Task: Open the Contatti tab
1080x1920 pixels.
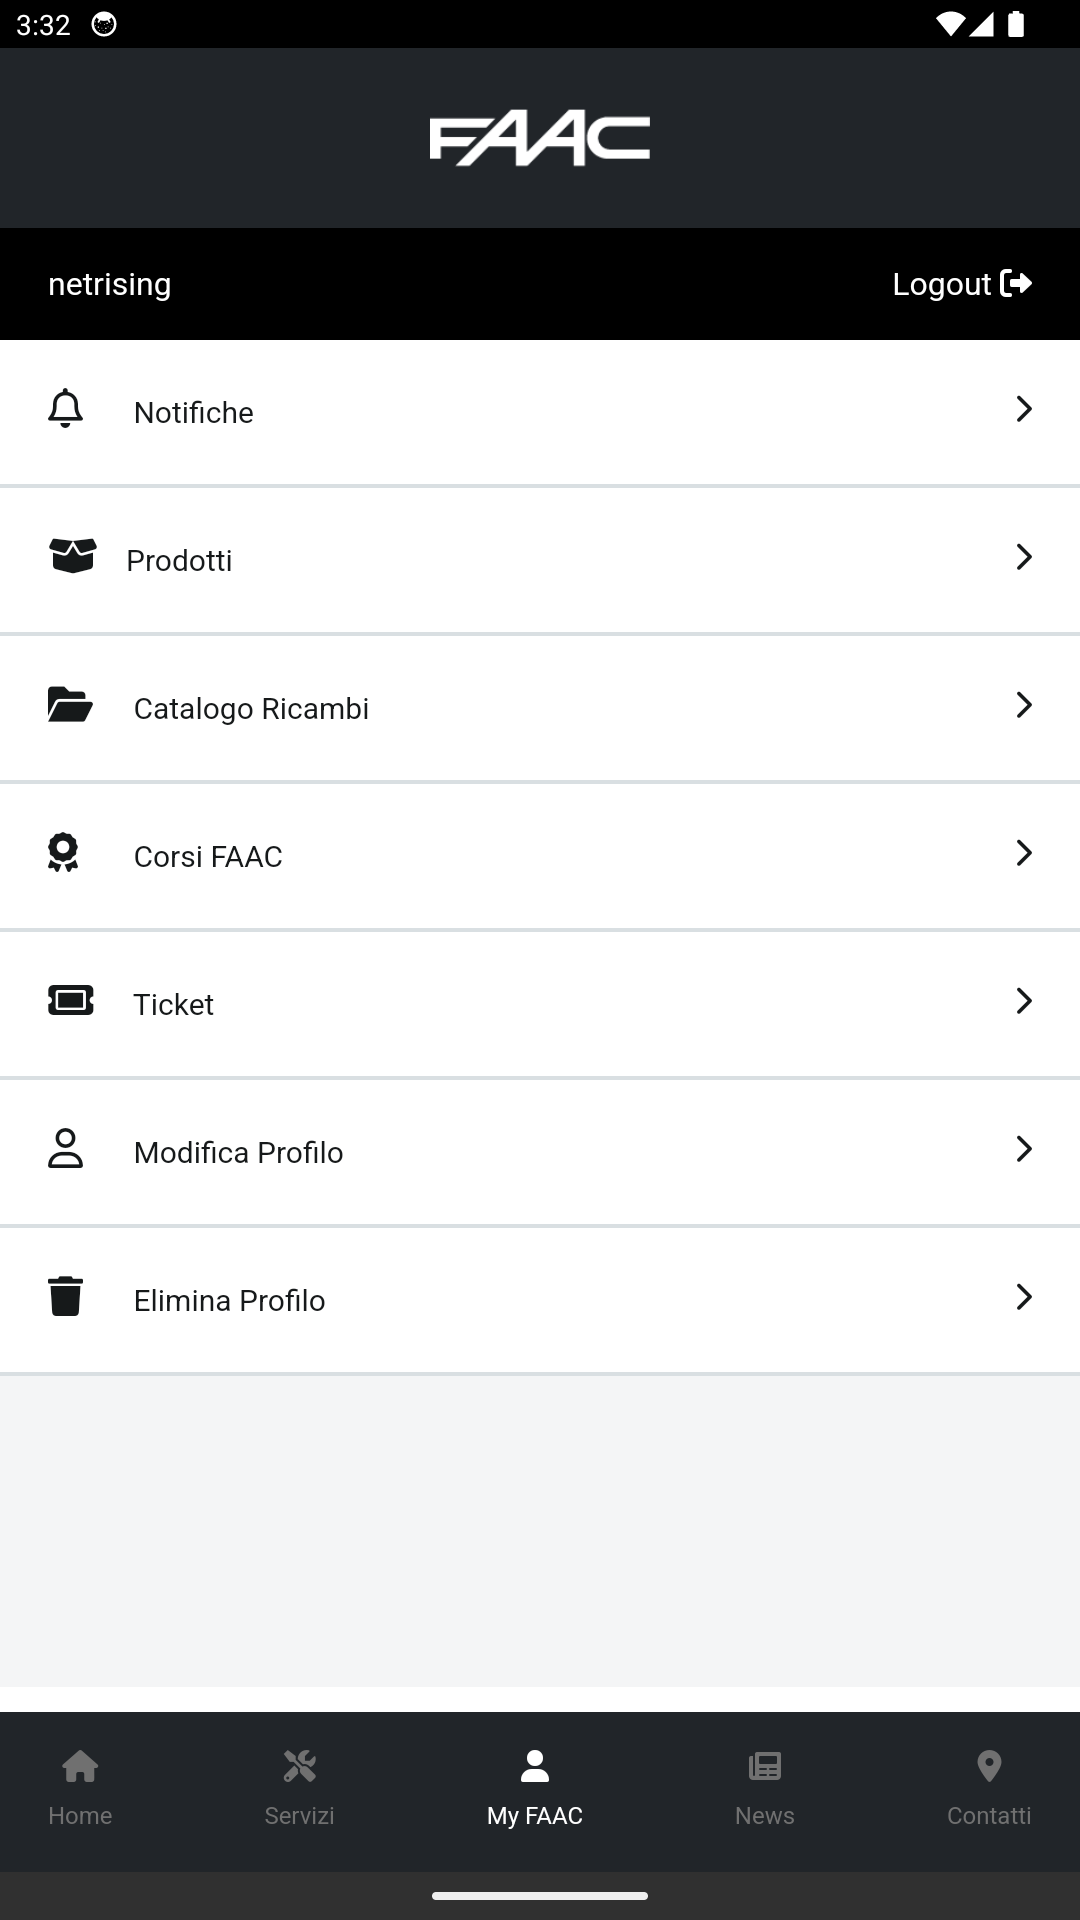Action: pos(989,1788)
